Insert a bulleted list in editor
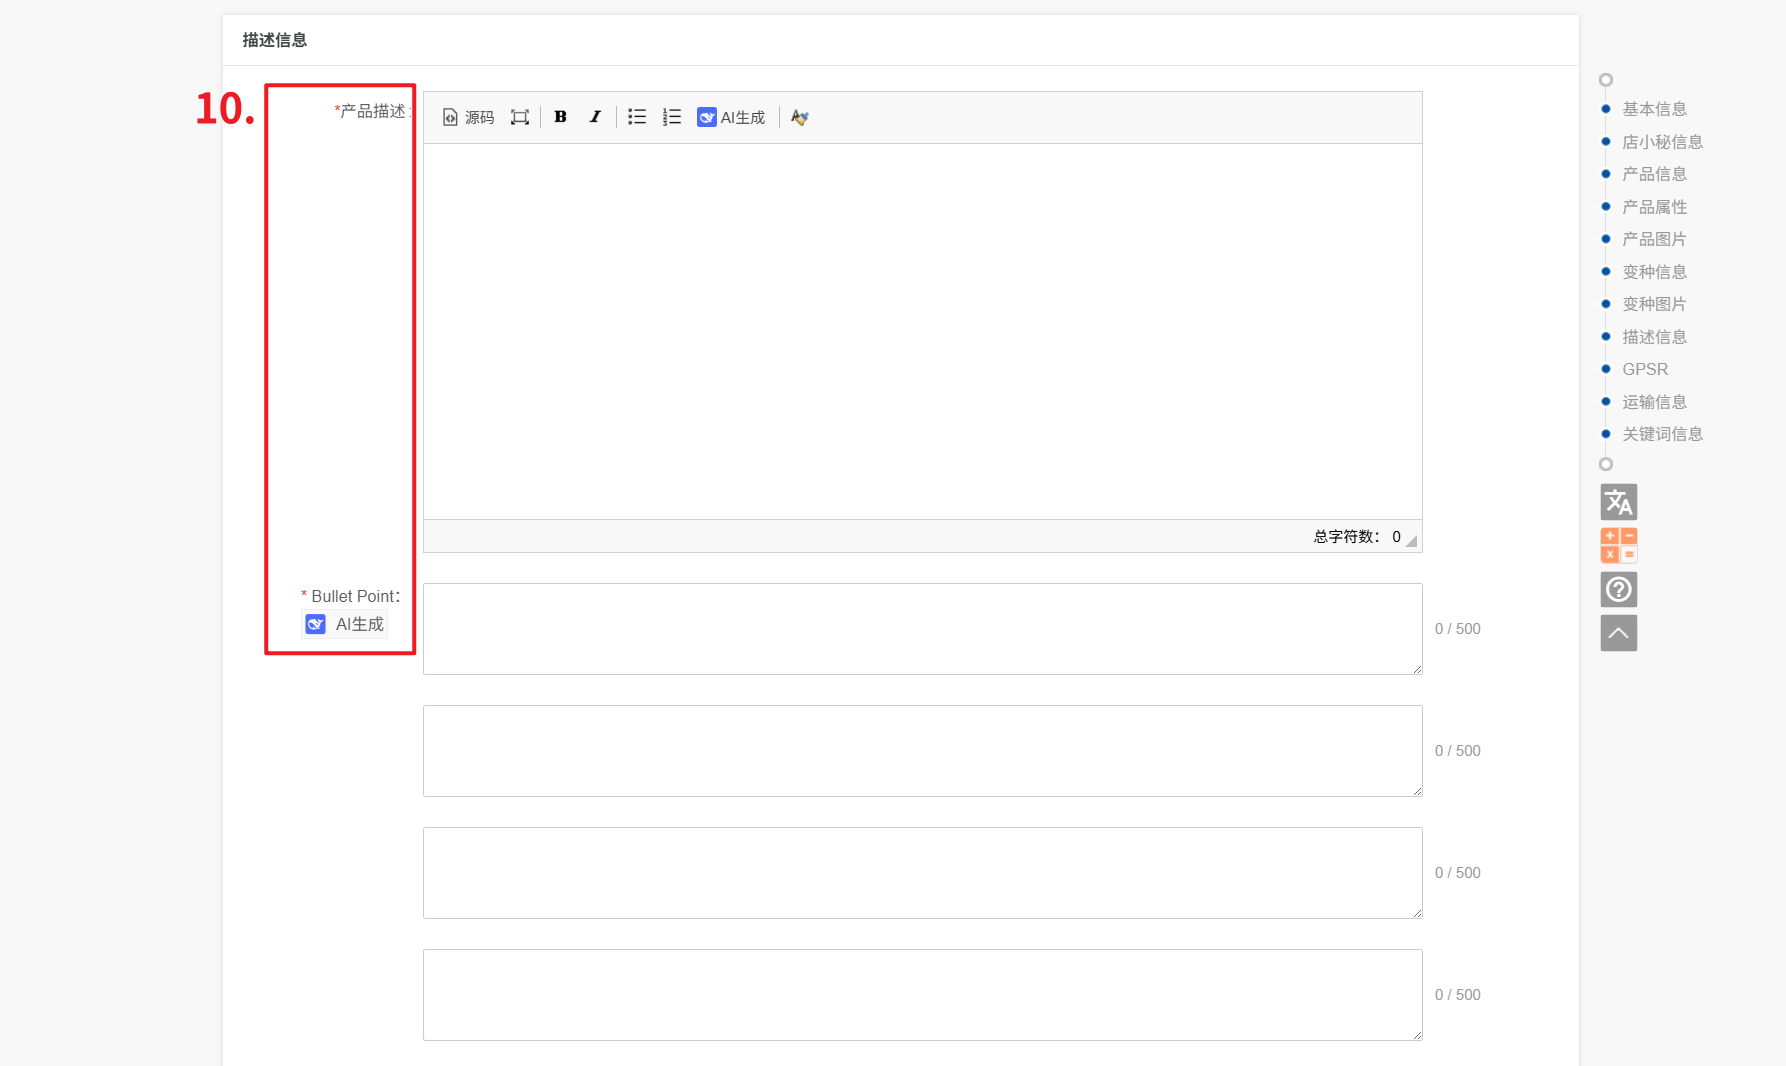Image resolution: width=1786 pixels, height=1066 pixels. coord(637,117)
